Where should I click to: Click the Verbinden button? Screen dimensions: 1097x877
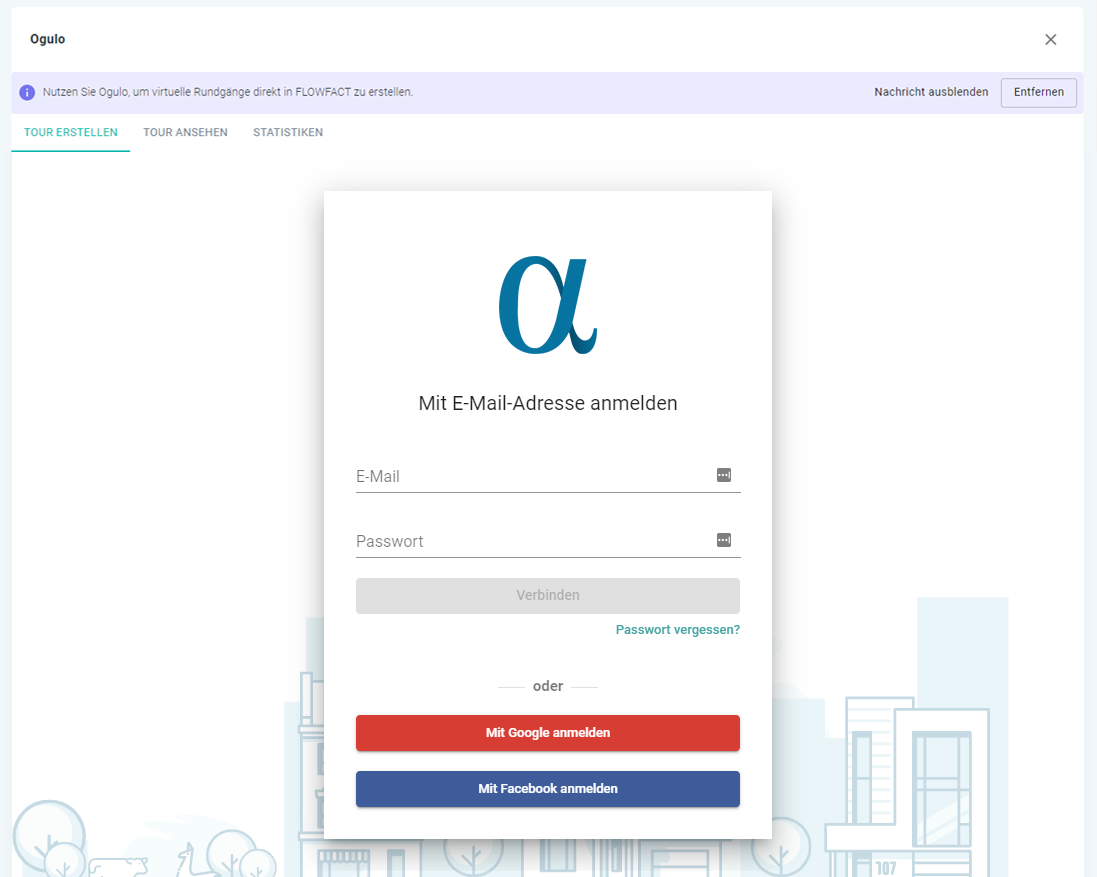[548, 596]
